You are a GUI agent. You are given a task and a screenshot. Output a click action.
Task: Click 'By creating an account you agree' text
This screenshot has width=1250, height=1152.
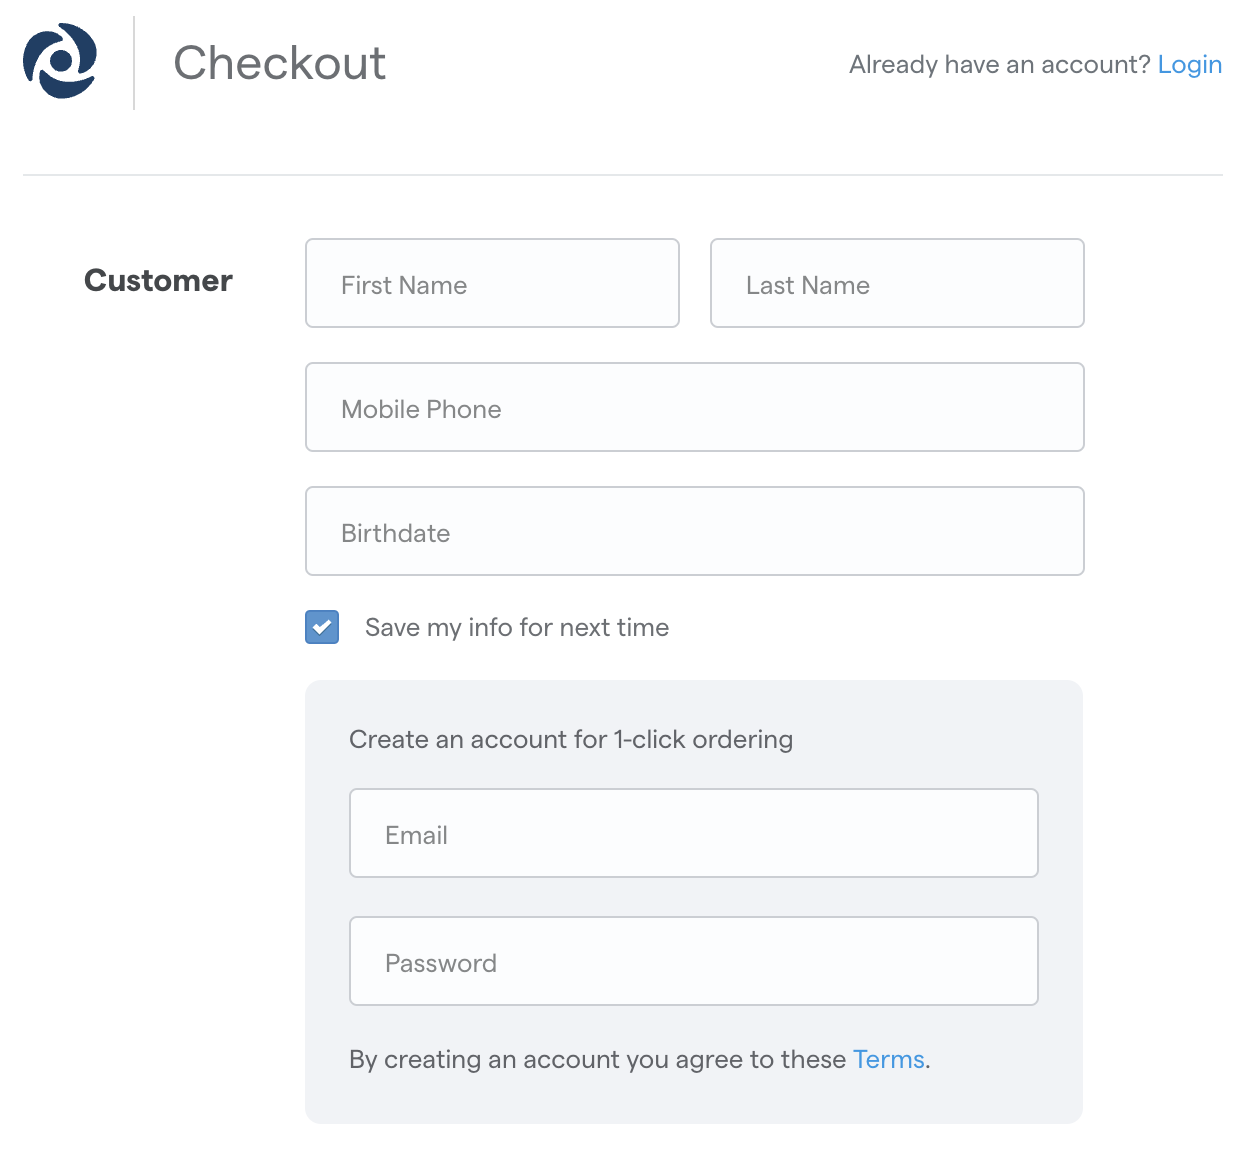(x=597, y=1059)
